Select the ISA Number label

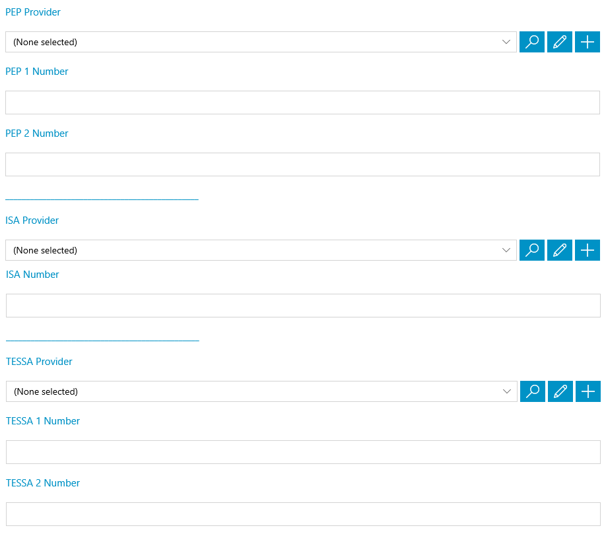(x=32, y=275)
